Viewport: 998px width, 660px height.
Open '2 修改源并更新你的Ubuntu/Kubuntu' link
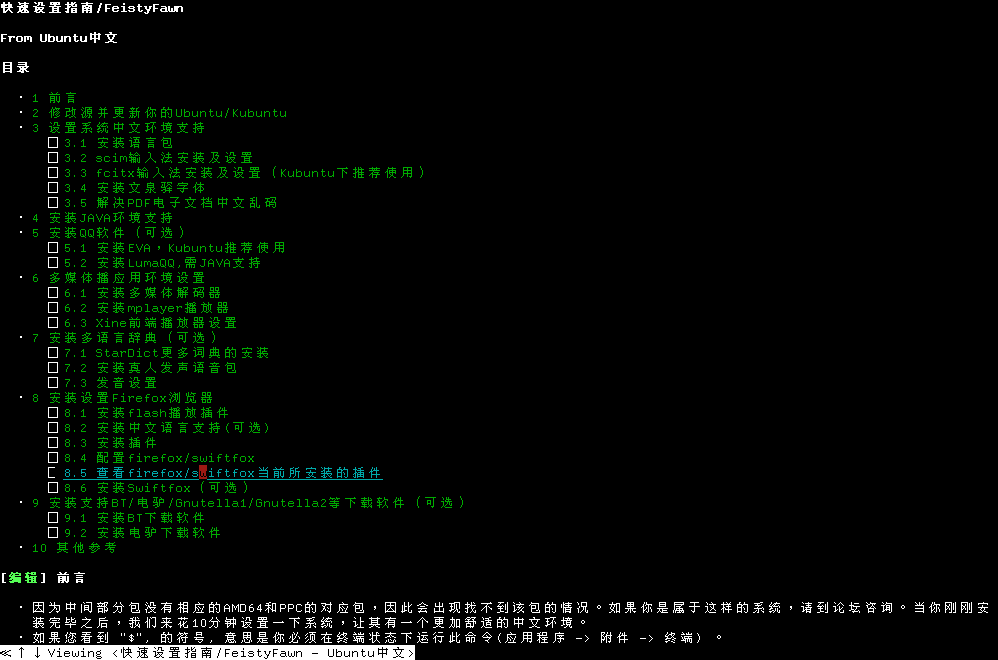click(159, 113)
